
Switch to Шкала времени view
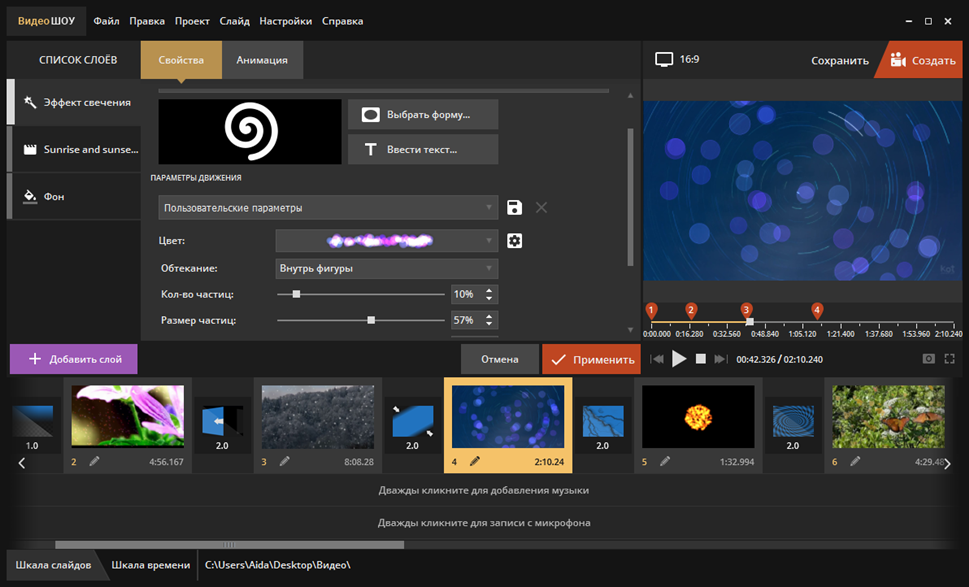pos(150,565)
